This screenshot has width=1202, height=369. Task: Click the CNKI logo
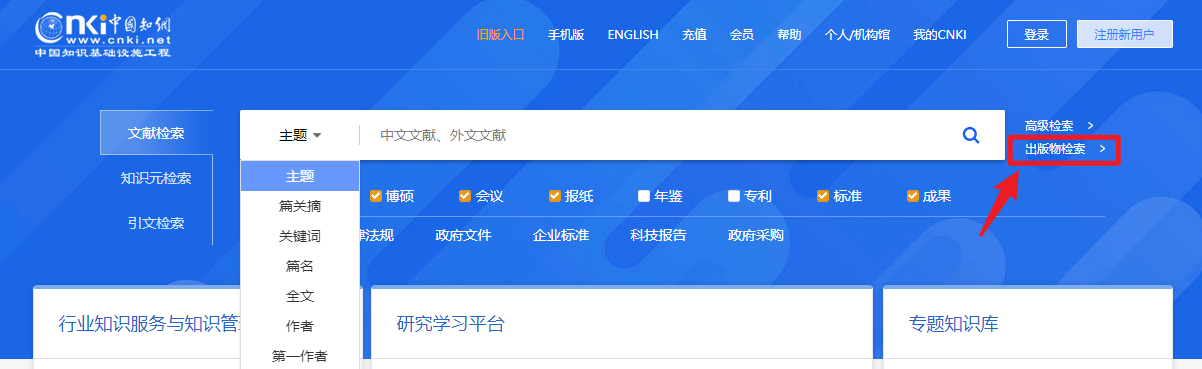(x=103, y=34)
